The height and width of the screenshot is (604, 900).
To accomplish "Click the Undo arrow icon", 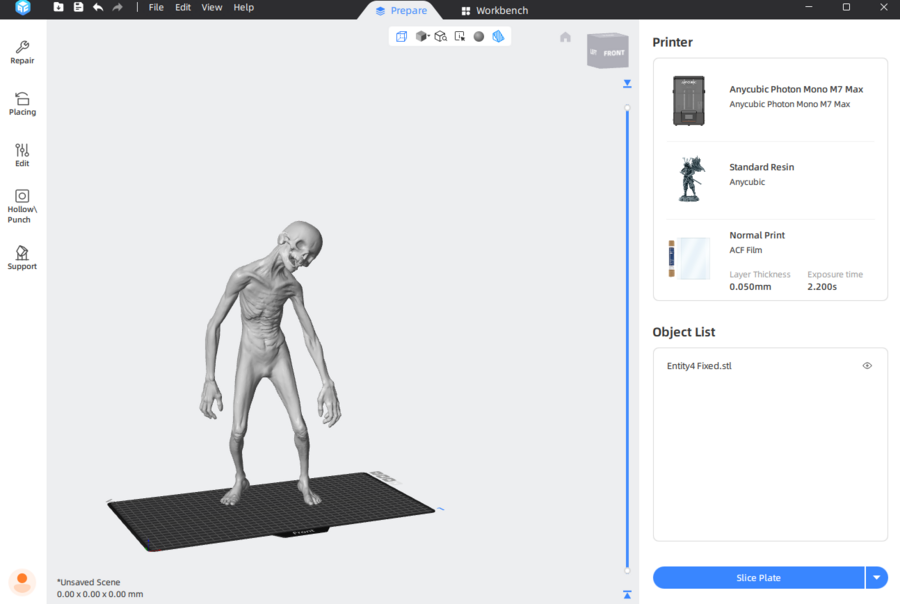I will point(97,7).
